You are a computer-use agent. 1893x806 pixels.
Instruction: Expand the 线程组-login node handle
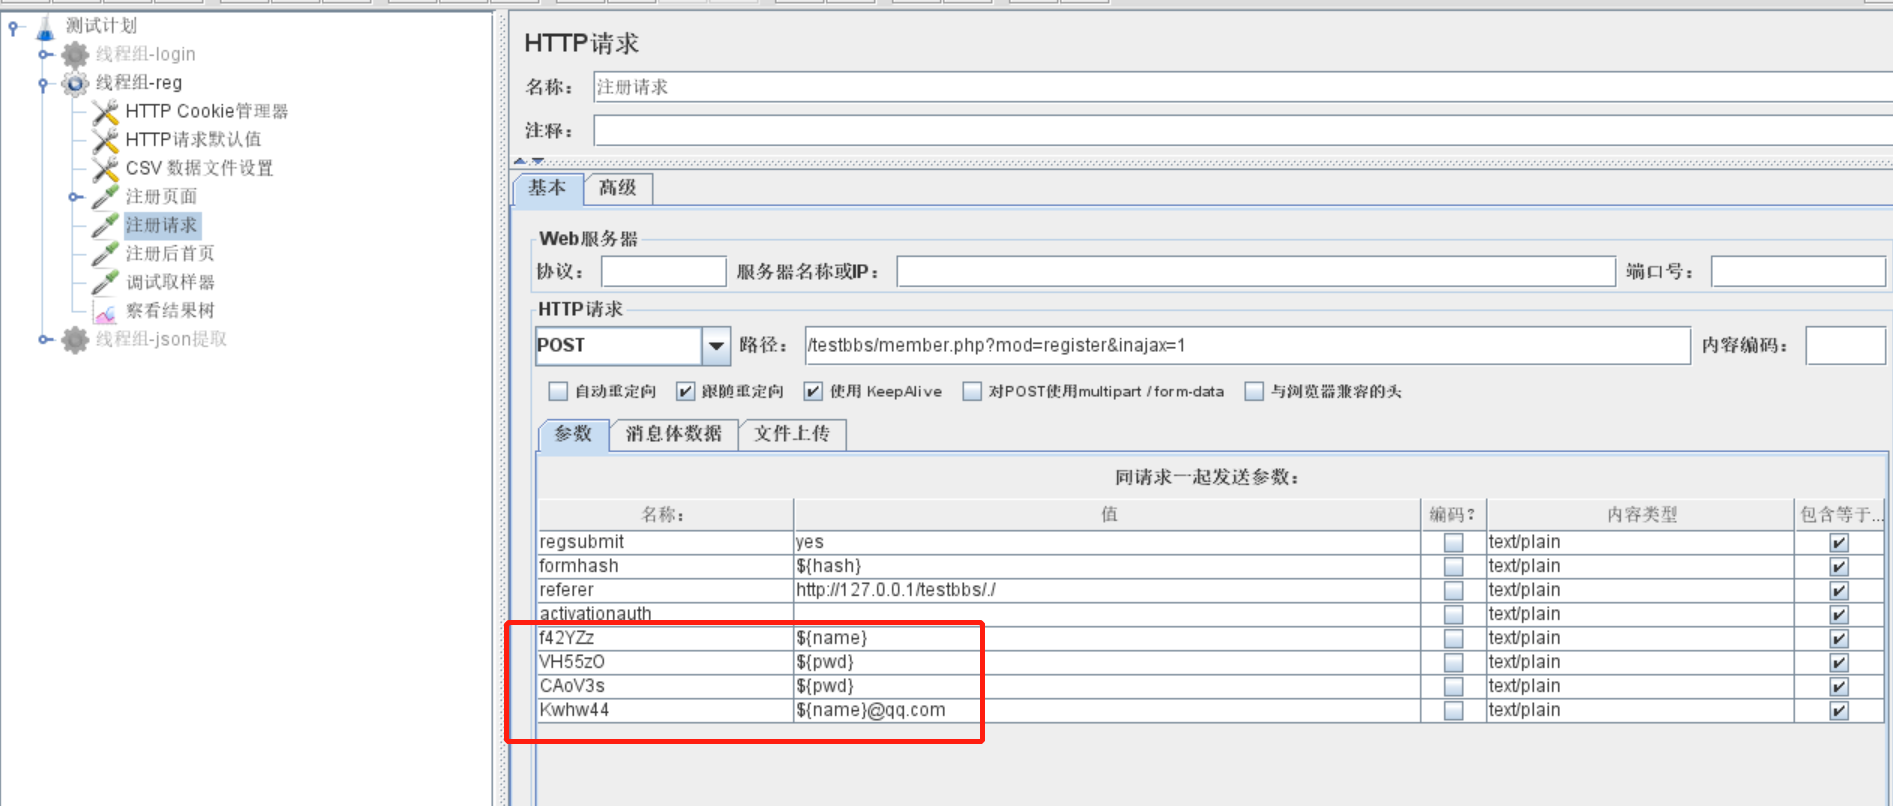click(44, 54)
